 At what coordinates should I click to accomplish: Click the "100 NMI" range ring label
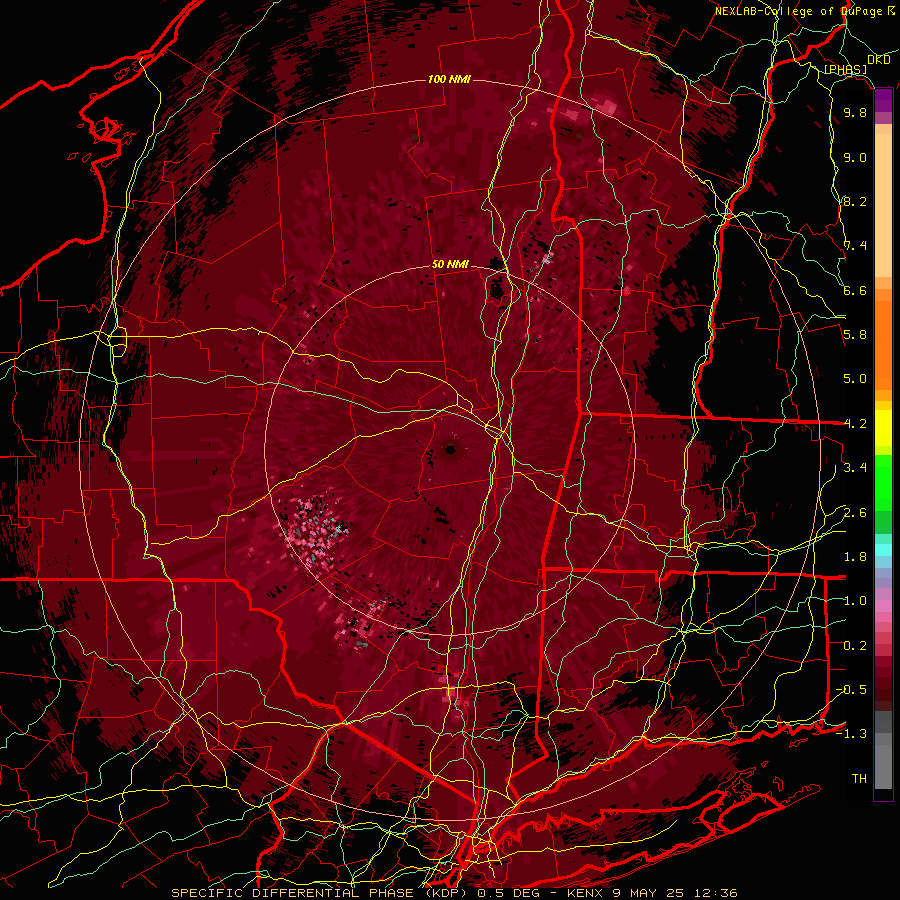tap(449, 79)
